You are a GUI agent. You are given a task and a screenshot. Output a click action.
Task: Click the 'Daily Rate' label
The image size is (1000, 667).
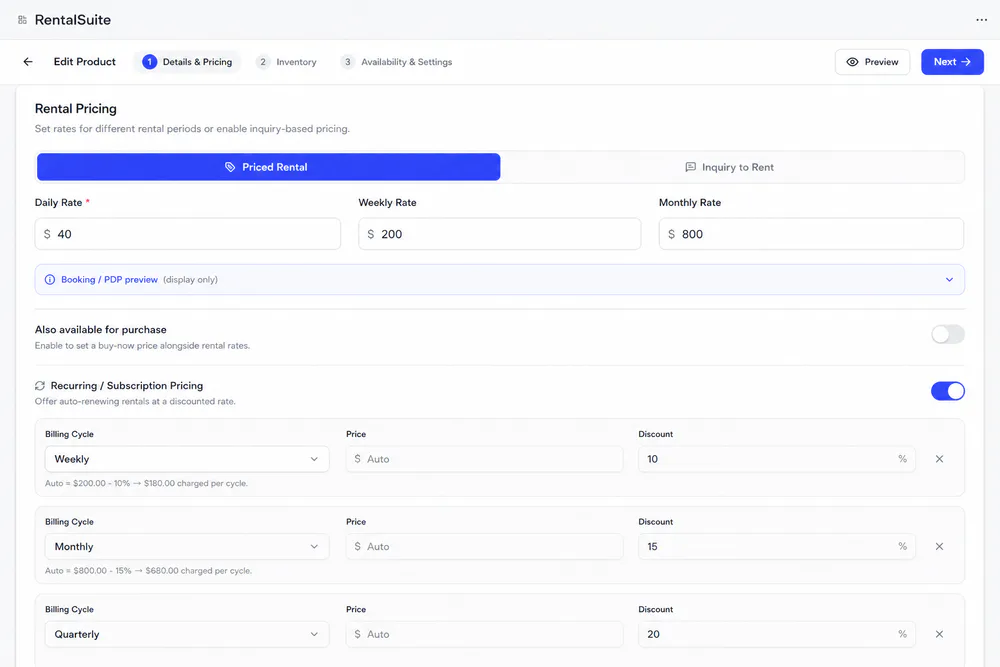pos(59,203)
